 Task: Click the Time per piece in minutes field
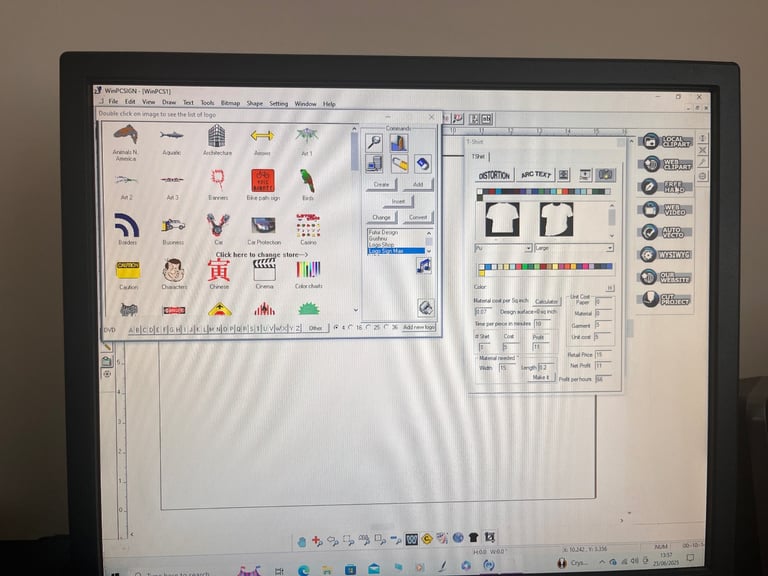pos(542,324)
